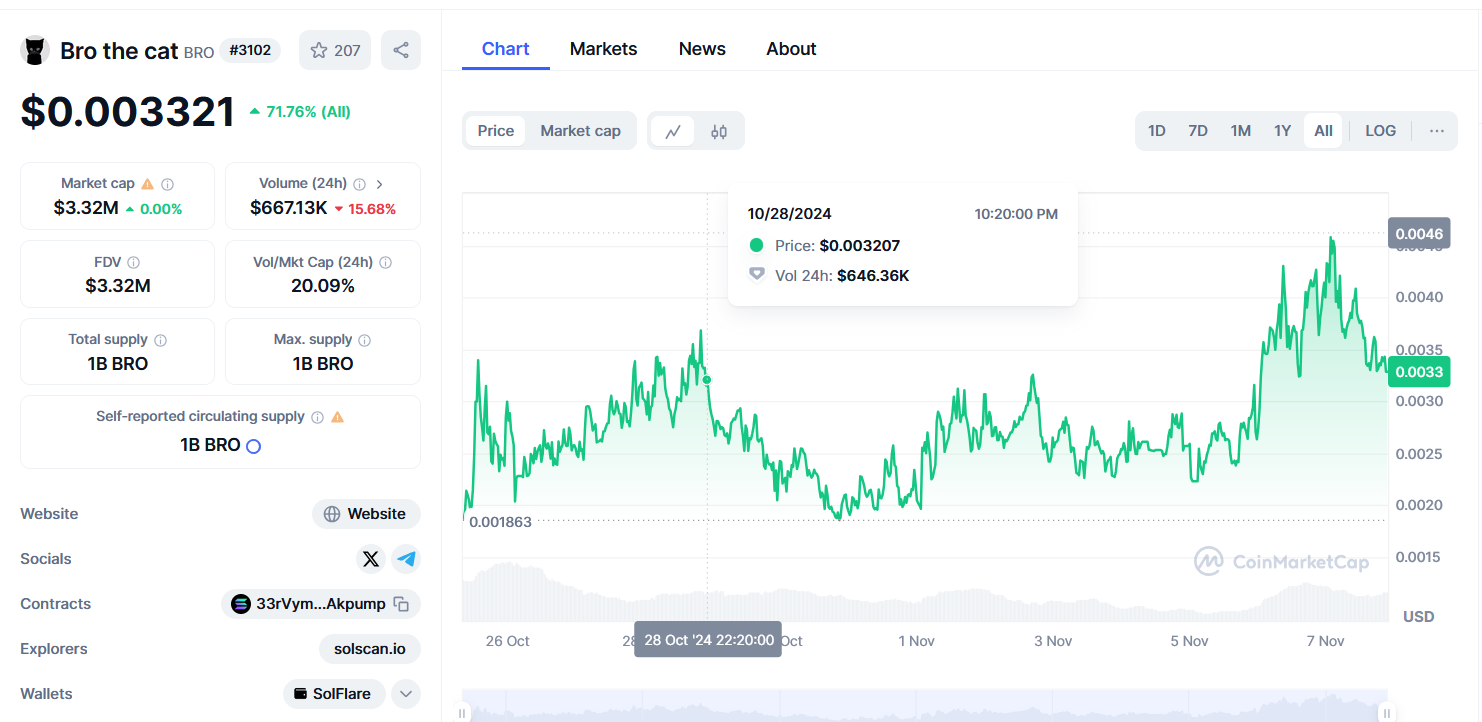Click the Market cap warning triangle
Viewport: 1482px width, 722px height.
coord(148,184)
